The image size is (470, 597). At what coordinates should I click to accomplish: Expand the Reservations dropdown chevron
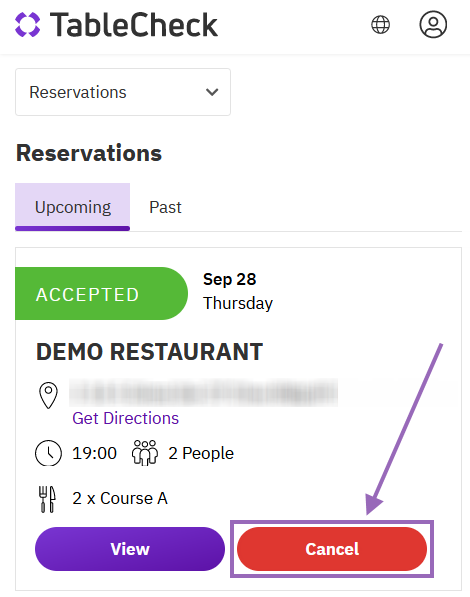[x=212, y=92]
